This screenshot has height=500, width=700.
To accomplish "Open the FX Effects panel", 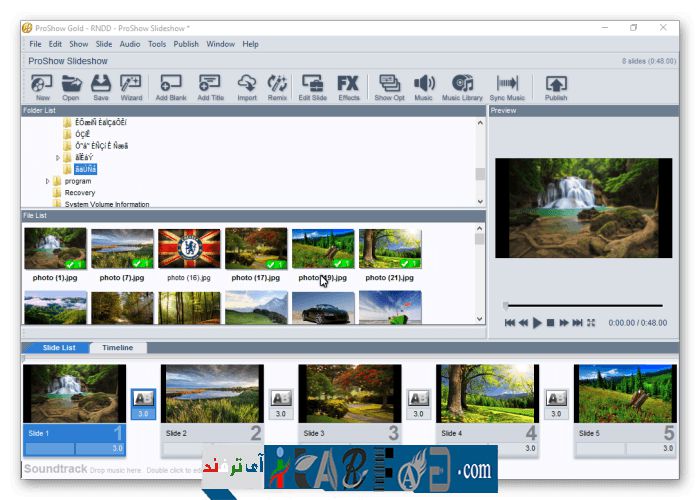I will pos(348,86).
